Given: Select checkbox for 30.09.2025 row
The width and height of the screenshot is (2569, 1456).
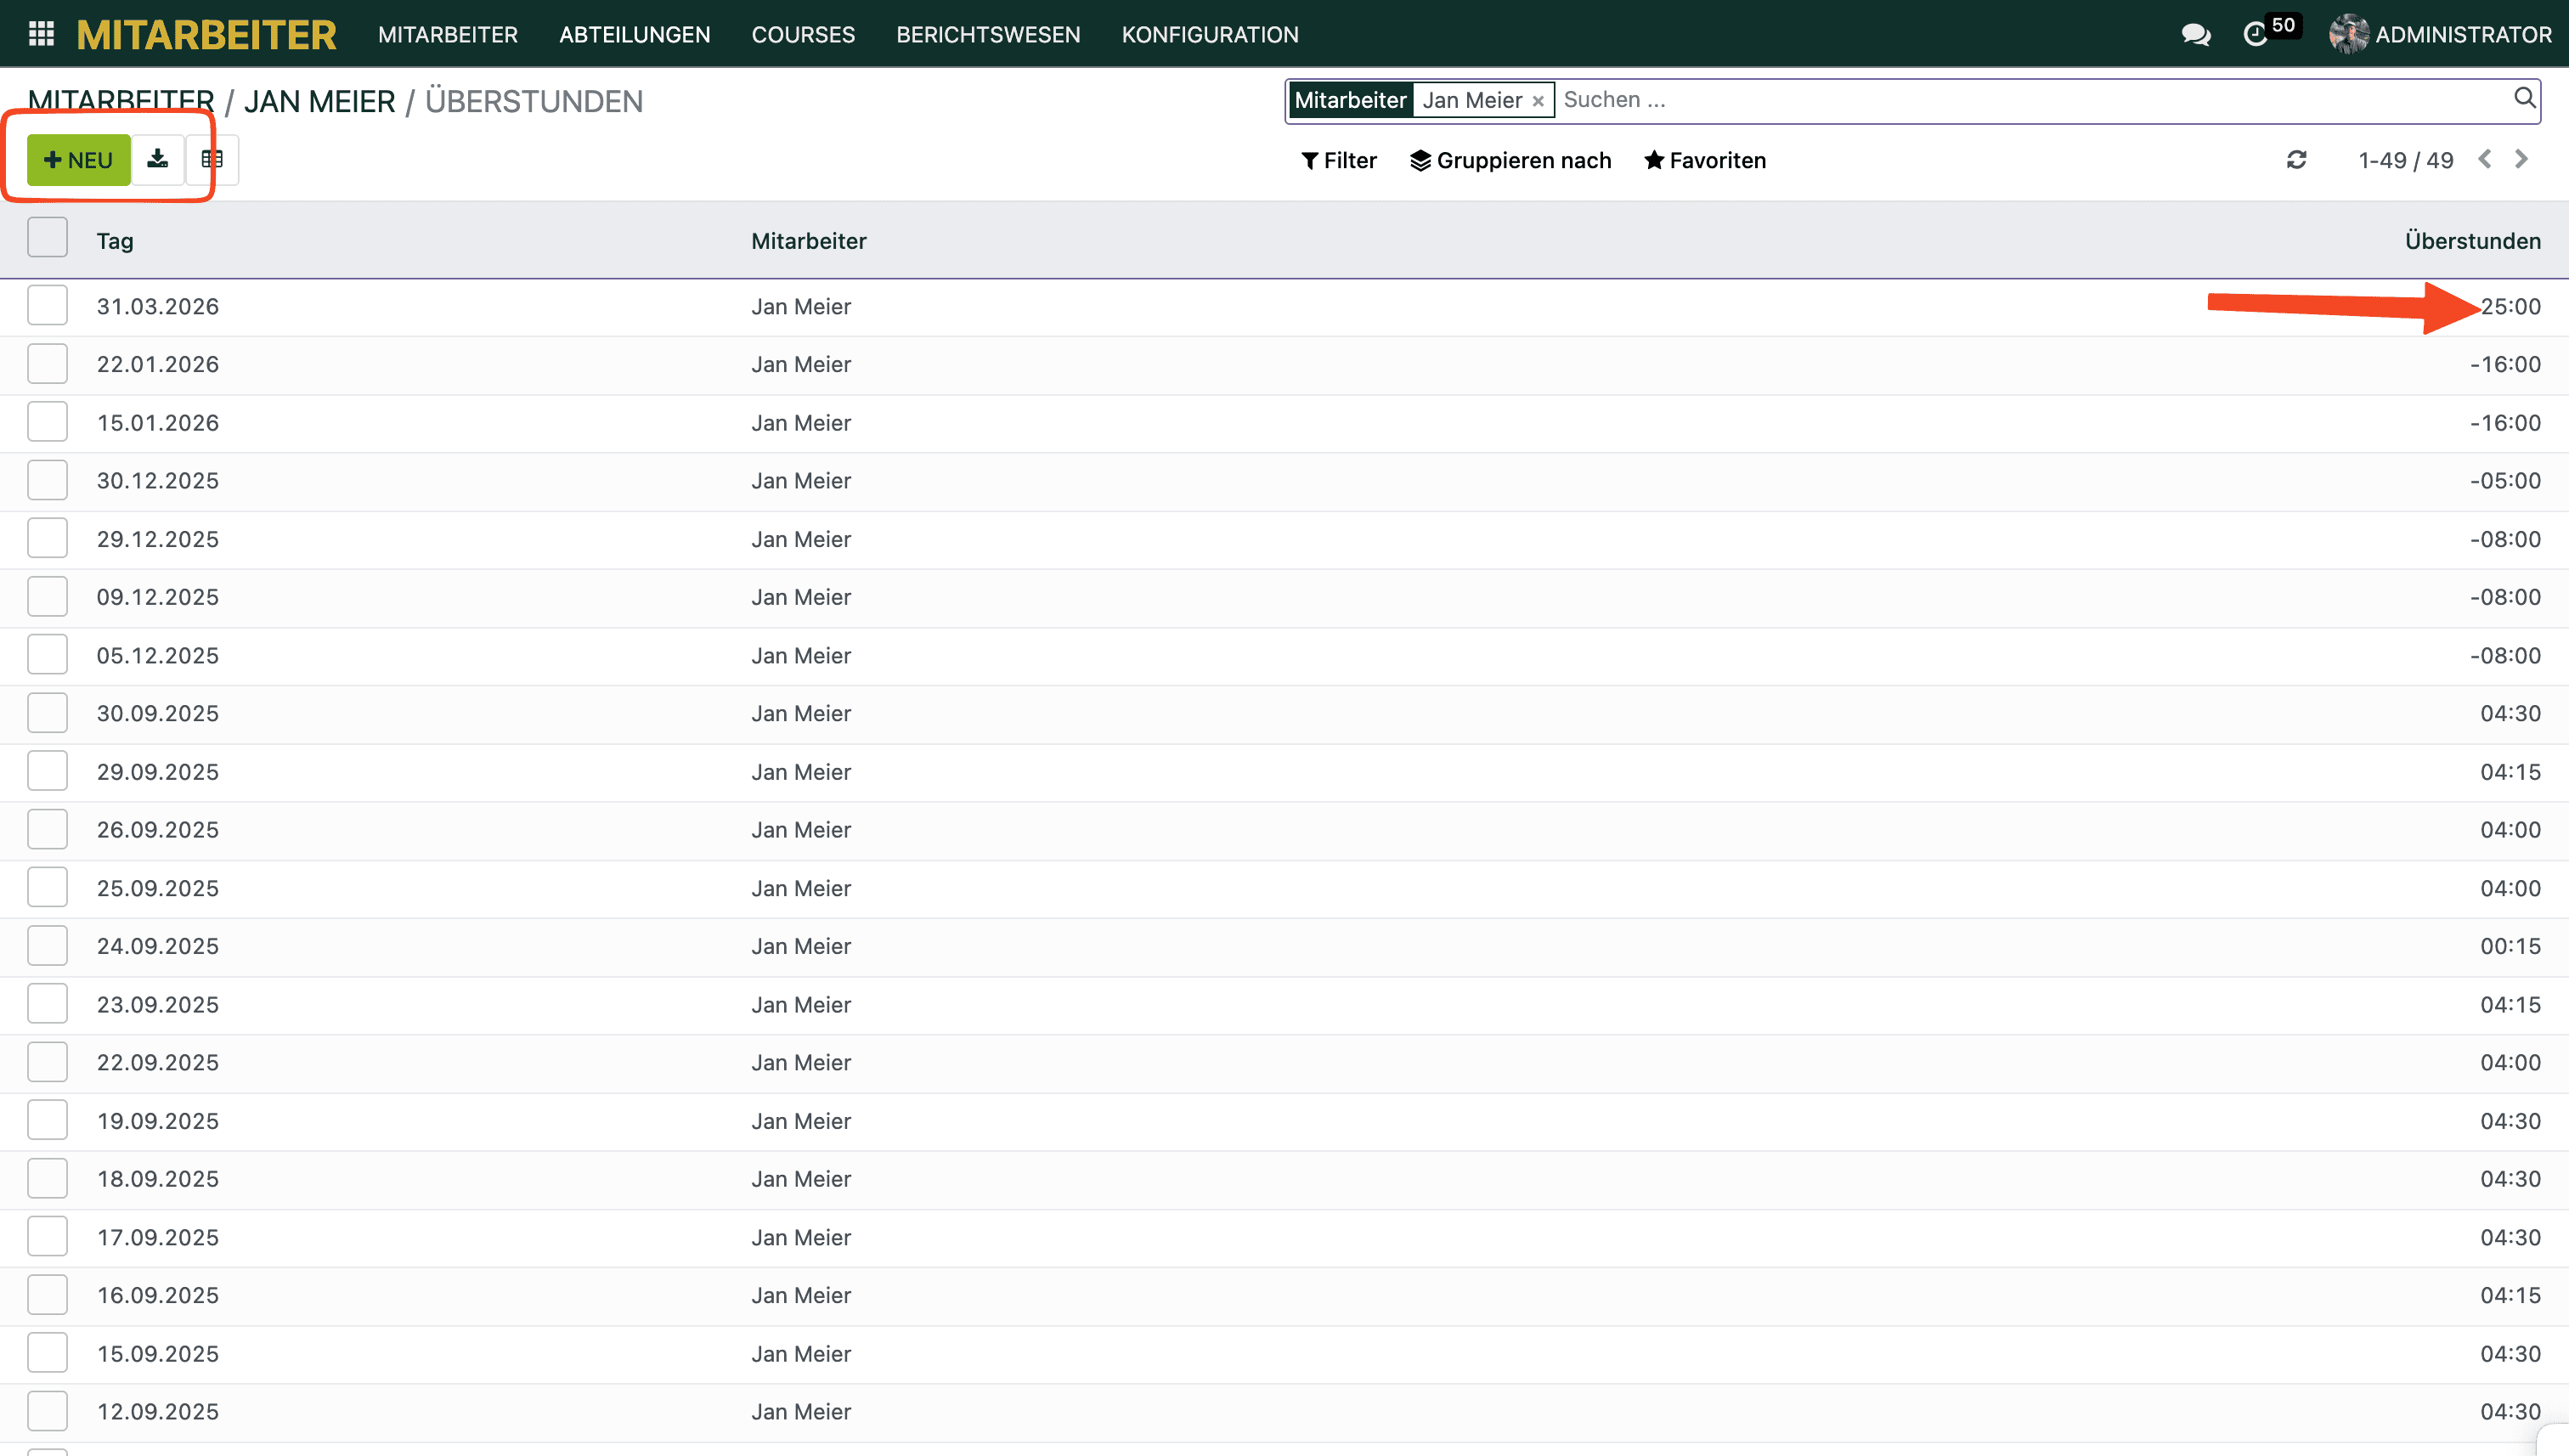Looking at the screenshot, I should point(47,713).
